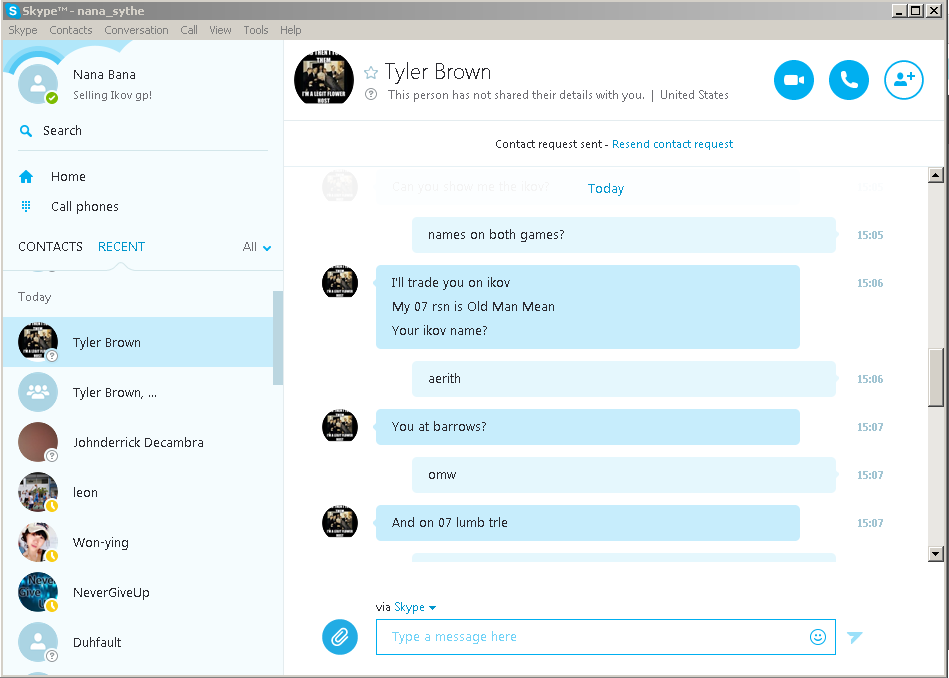The width and height of the screenshot is (949, 678).
Task: Open the Contacts menu
Action: point(71,30)
